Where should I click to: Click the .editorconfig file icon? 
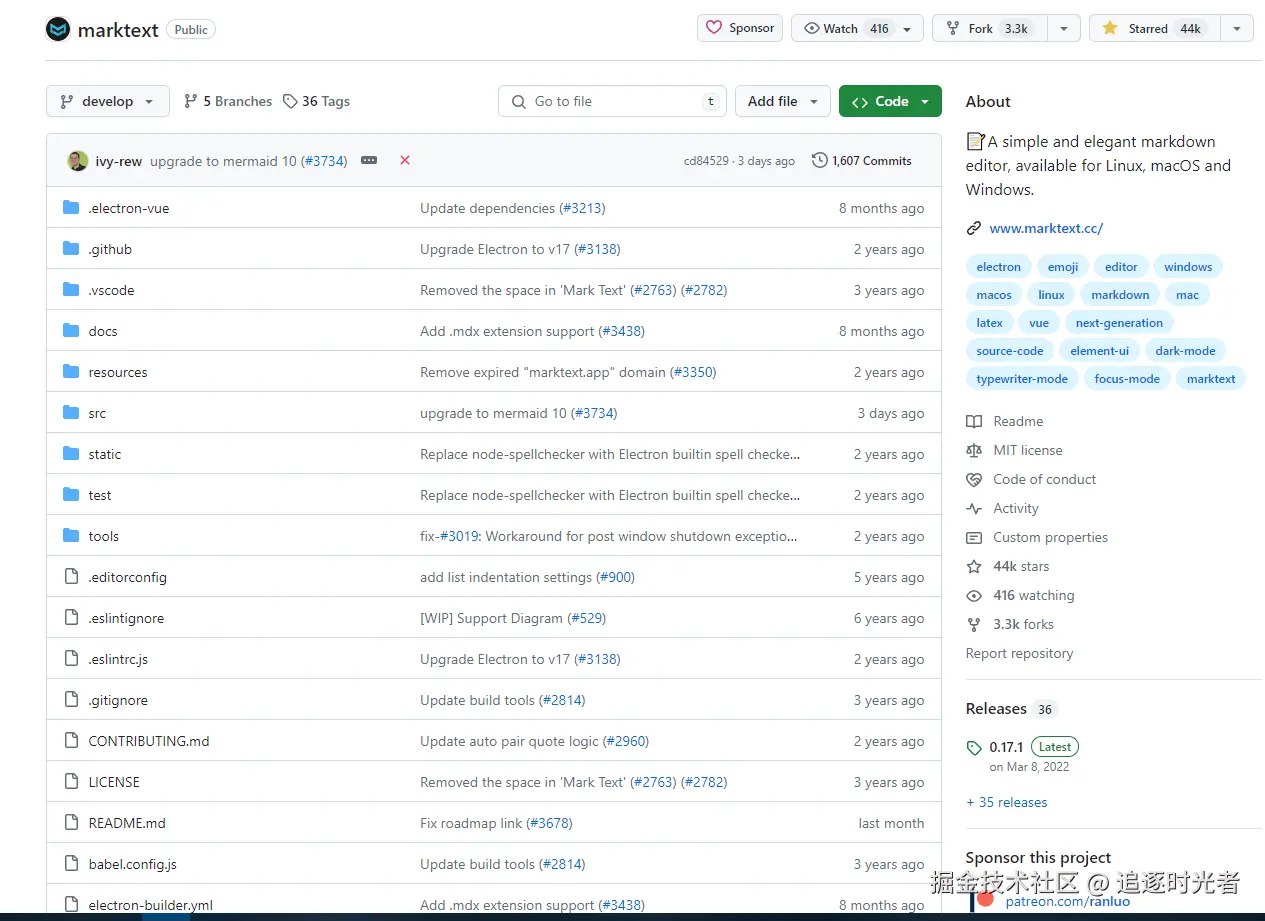[71, 577]
